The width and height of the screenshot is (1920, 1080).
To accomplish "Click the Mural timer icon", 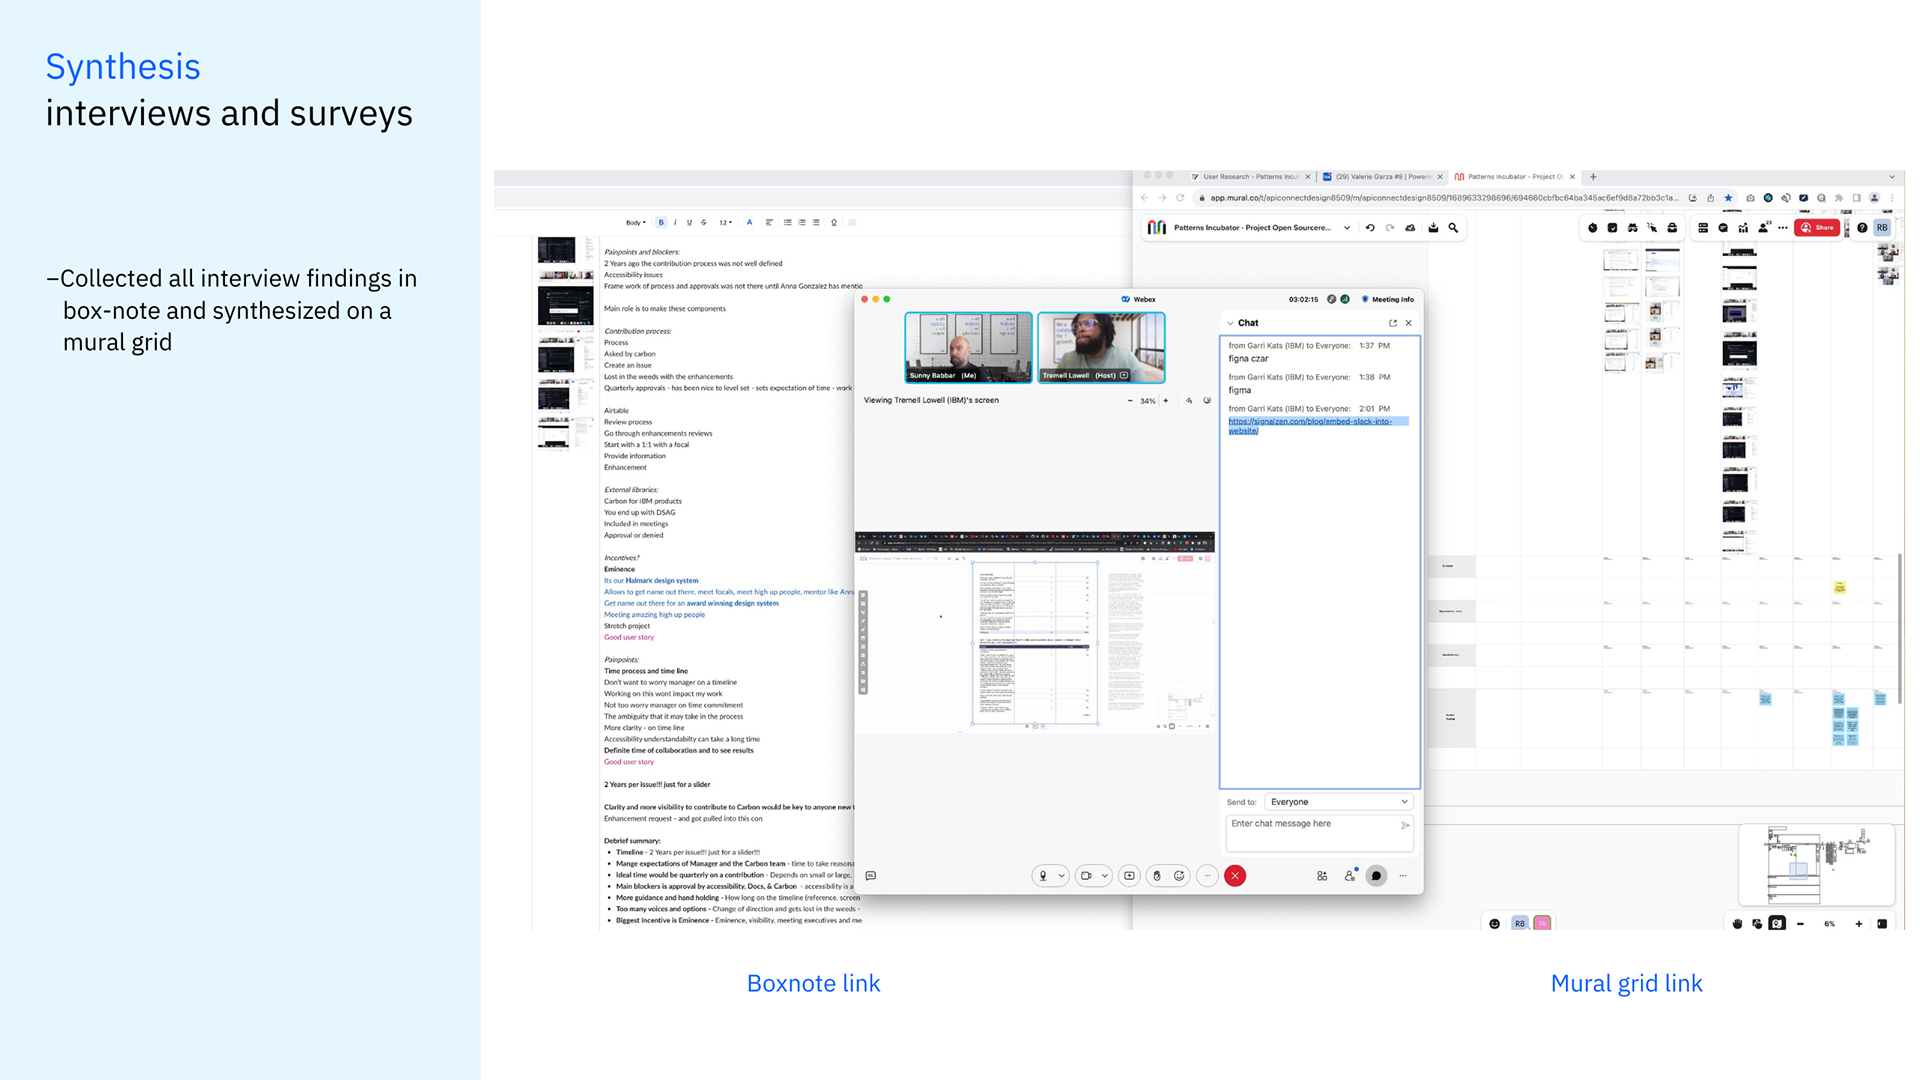I will 1593,228.
